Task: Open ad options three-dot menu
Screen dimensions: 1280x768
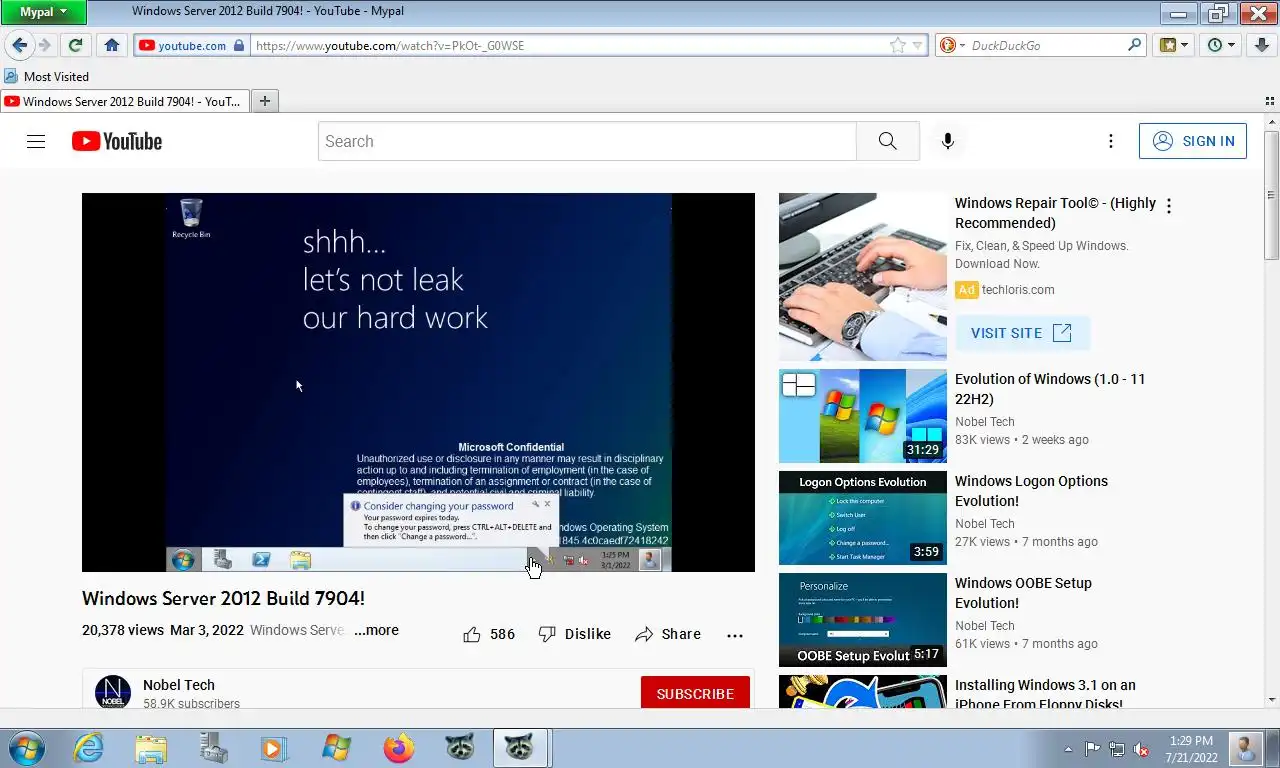Action: click(x=1169, y=205)
